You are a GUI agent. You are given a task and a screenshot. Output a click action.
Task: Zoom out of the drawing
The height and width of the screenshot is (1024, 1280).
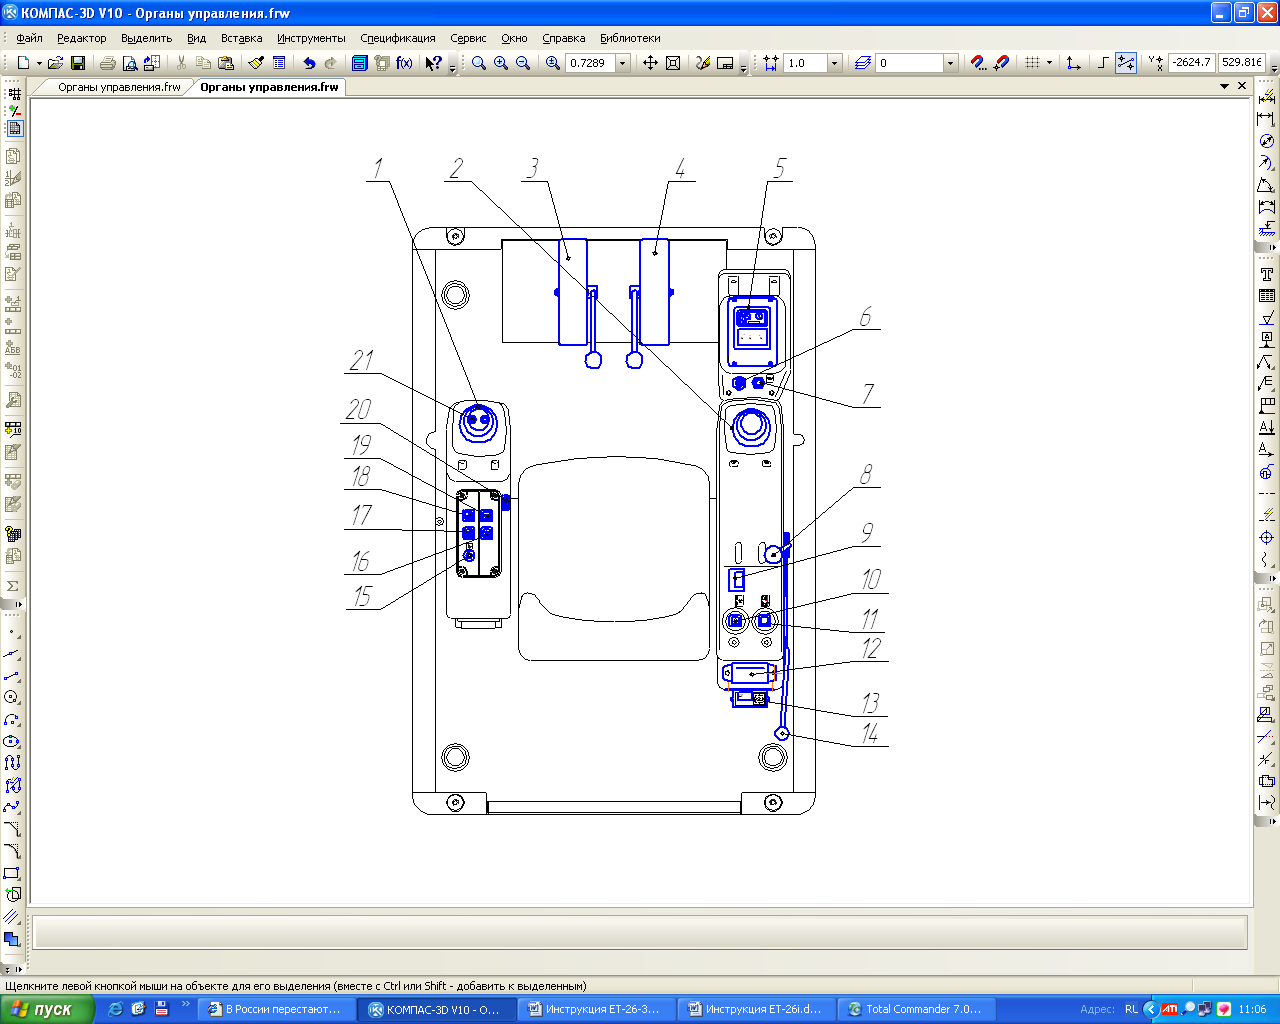[523, 63]
